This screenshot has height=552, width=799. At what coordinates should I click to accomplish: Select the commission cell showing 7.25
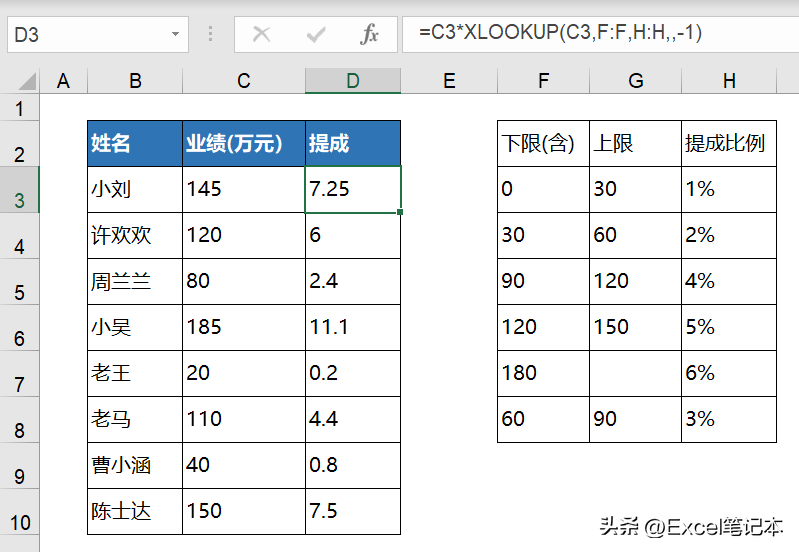pyautogui.click(x=353, y=190)
